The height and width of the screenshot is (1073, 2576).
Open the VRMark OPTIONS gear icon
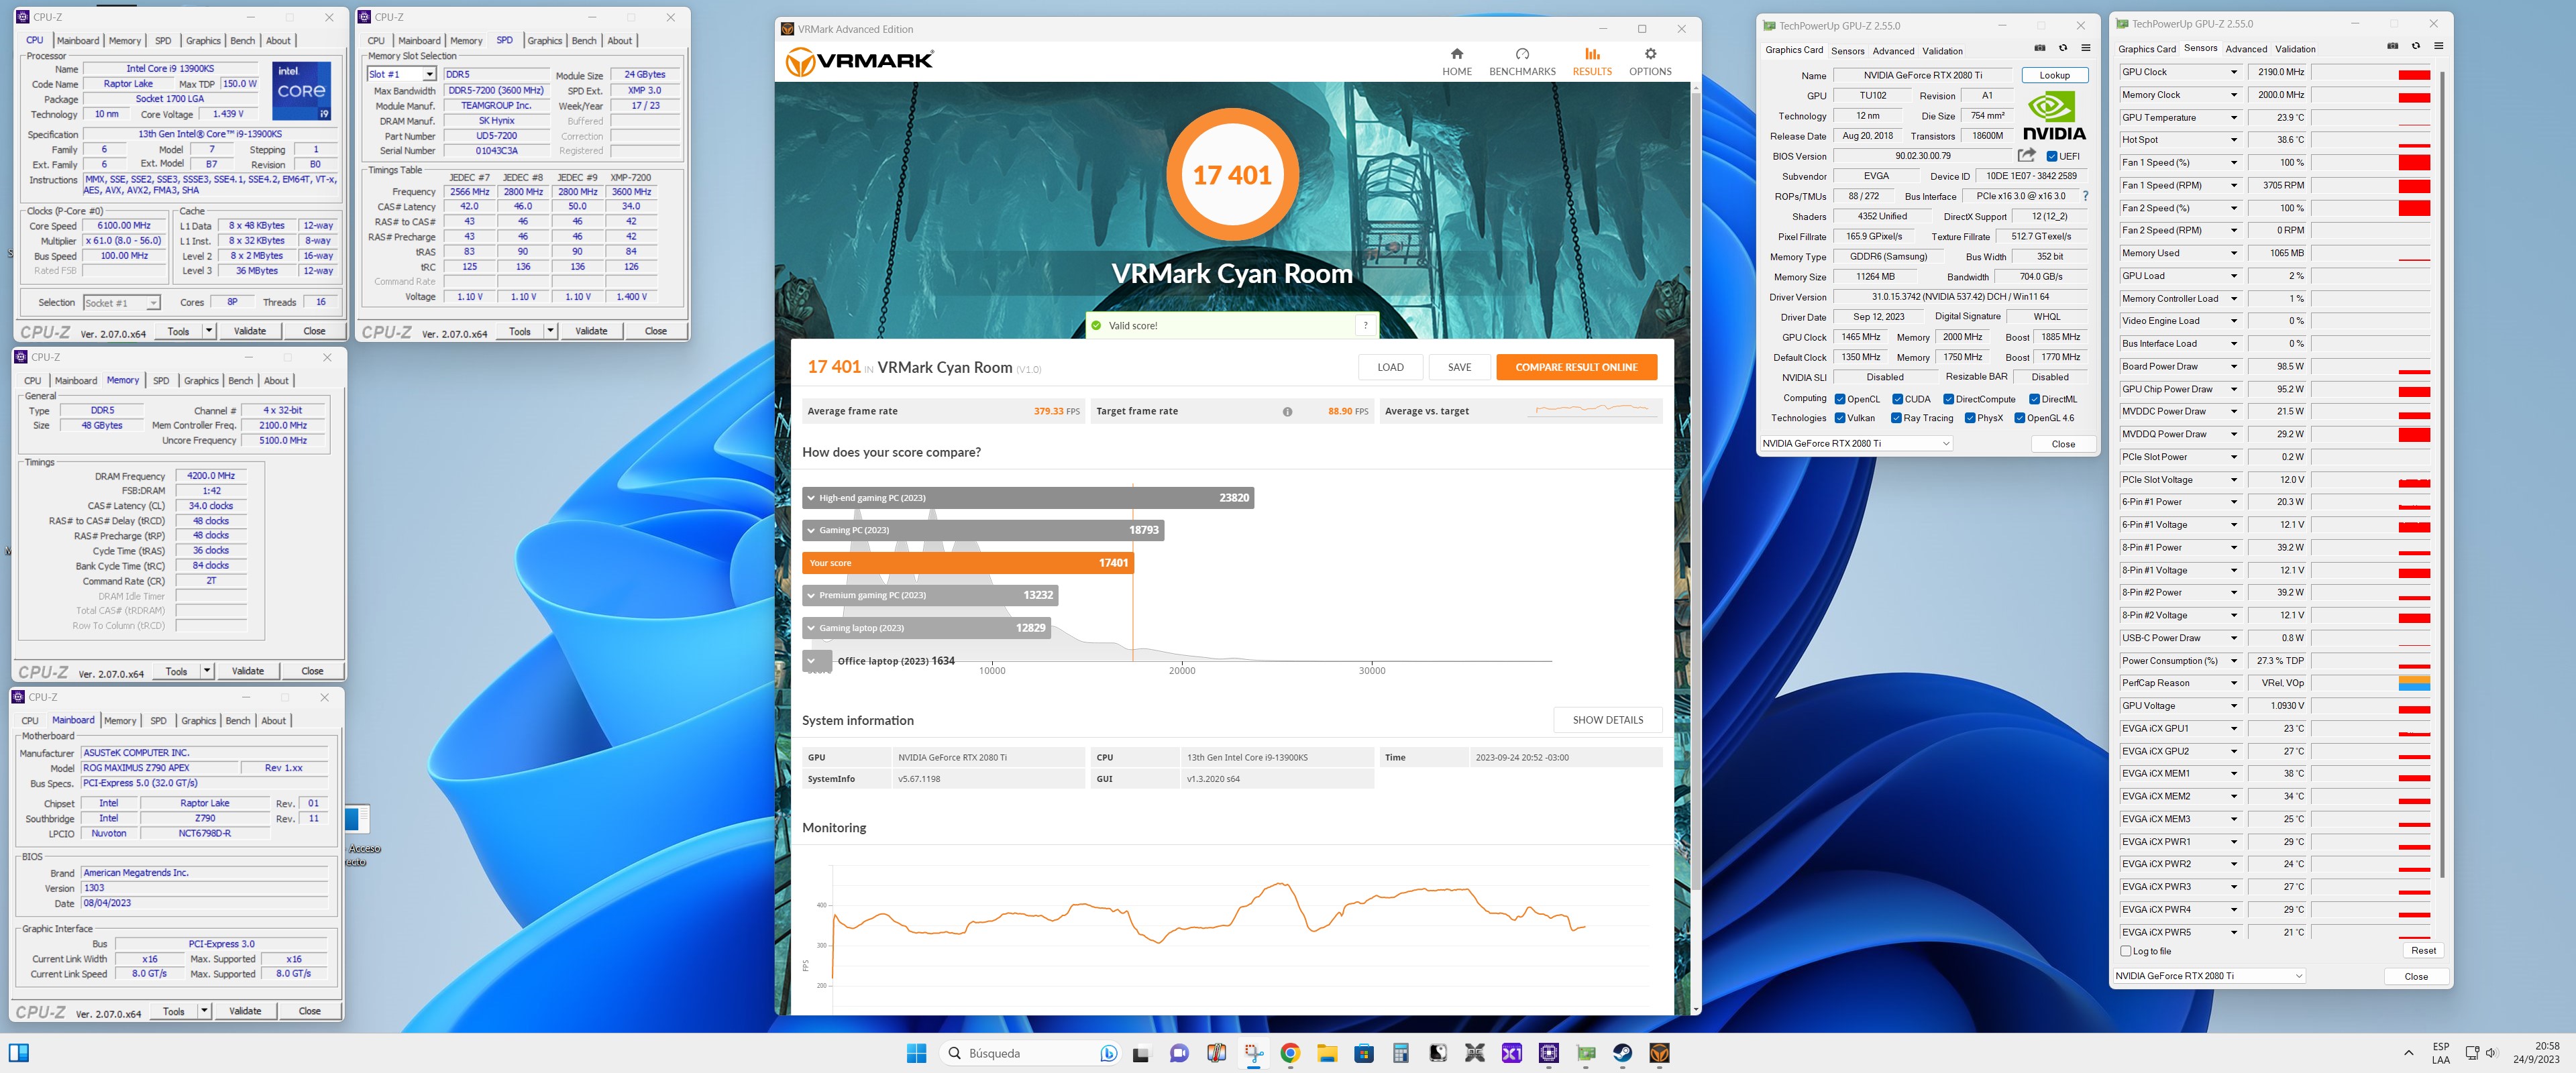coord(1650,54)
